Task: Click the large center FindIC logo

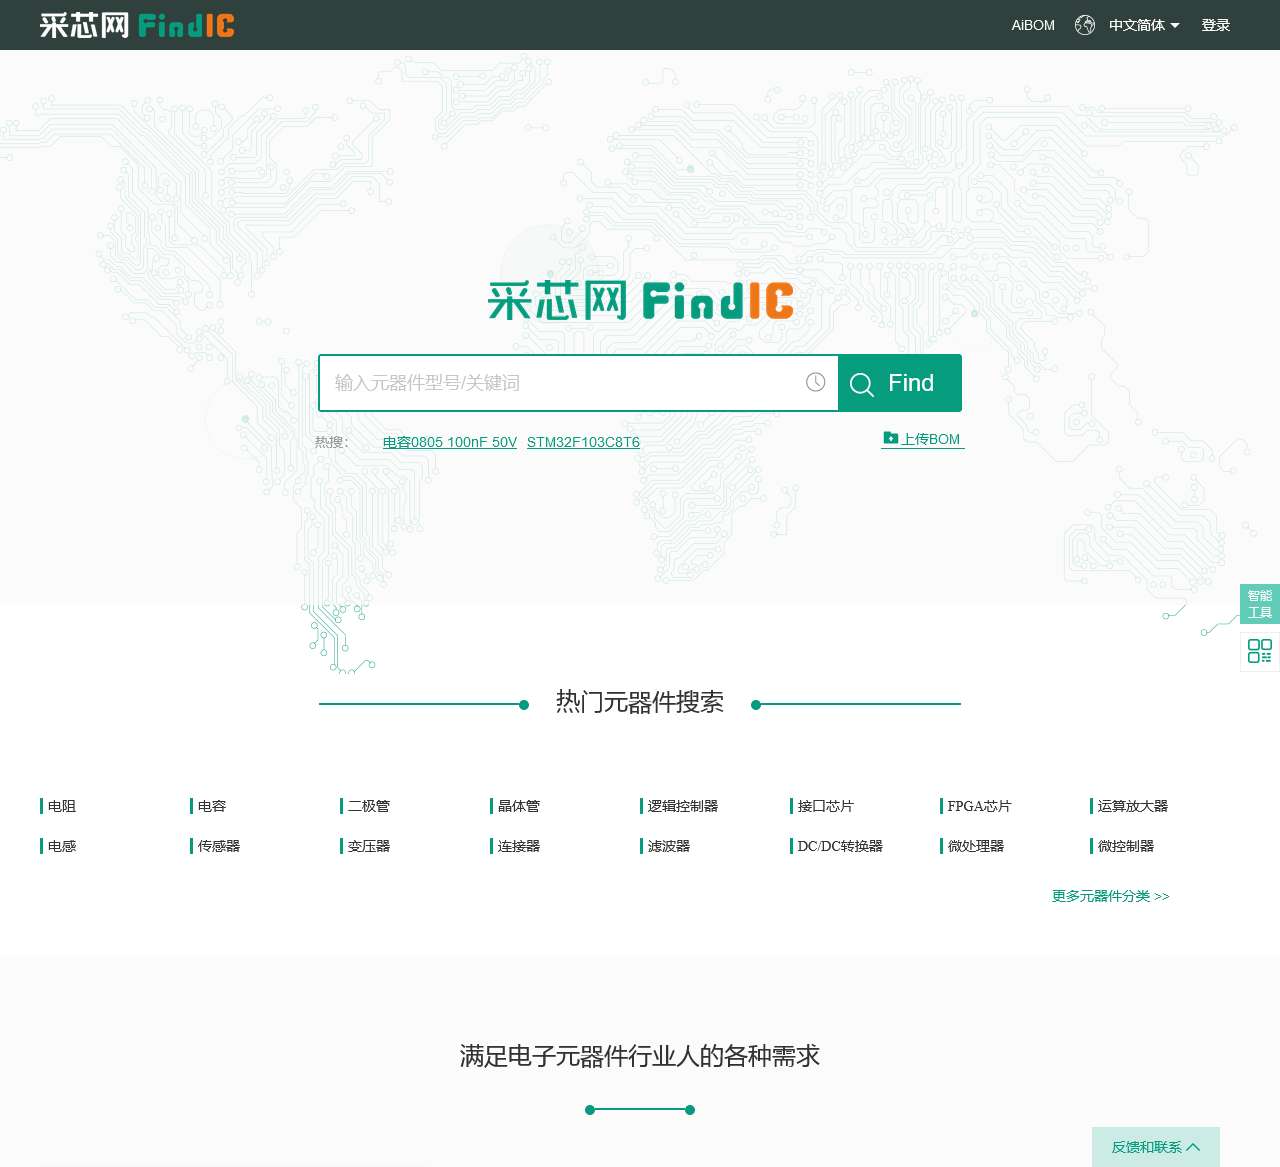Action: coord(640,301)
